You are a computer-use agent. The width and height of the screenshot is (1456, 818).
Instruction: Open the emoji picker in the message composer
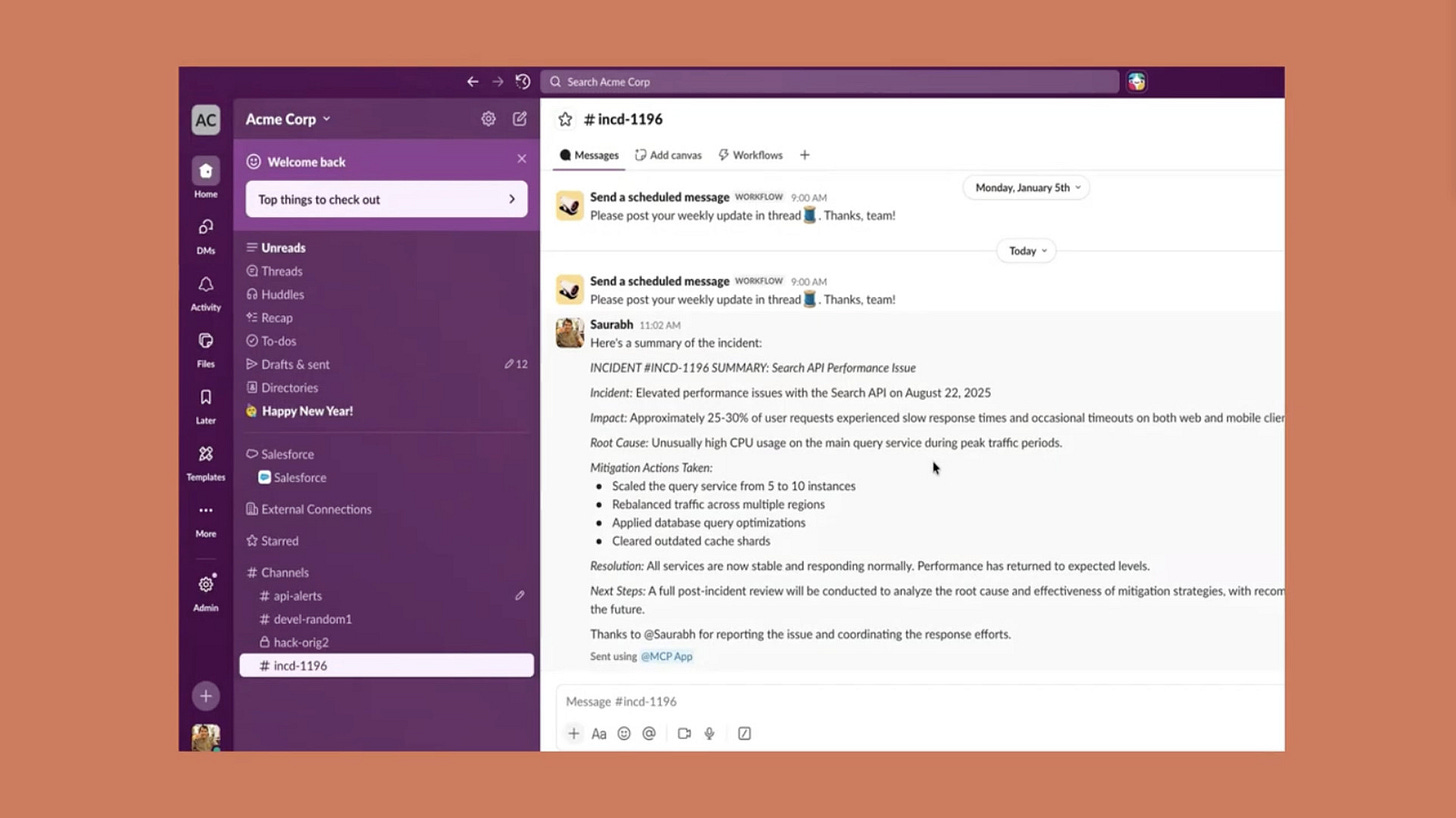(624, 733)
